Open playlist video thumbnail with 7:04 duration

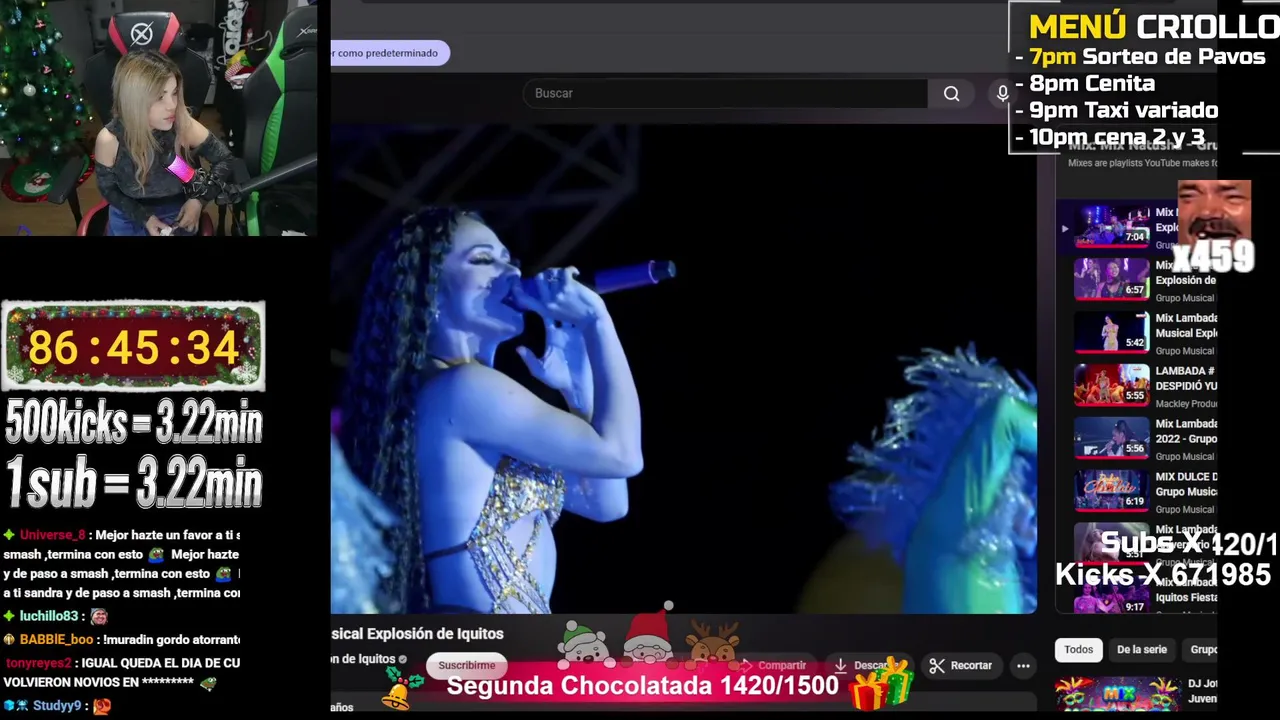[1112, 225]
